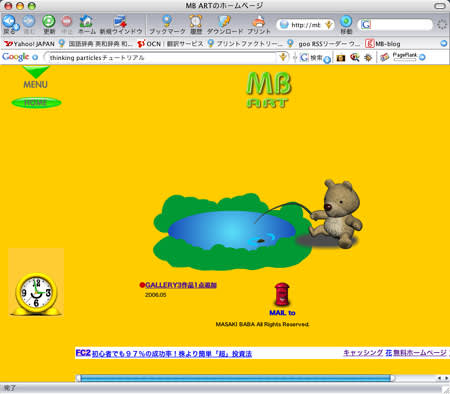Click the scrollbar right arrow
This screenshot has width=450, height=394.
[x=446, y=378]
